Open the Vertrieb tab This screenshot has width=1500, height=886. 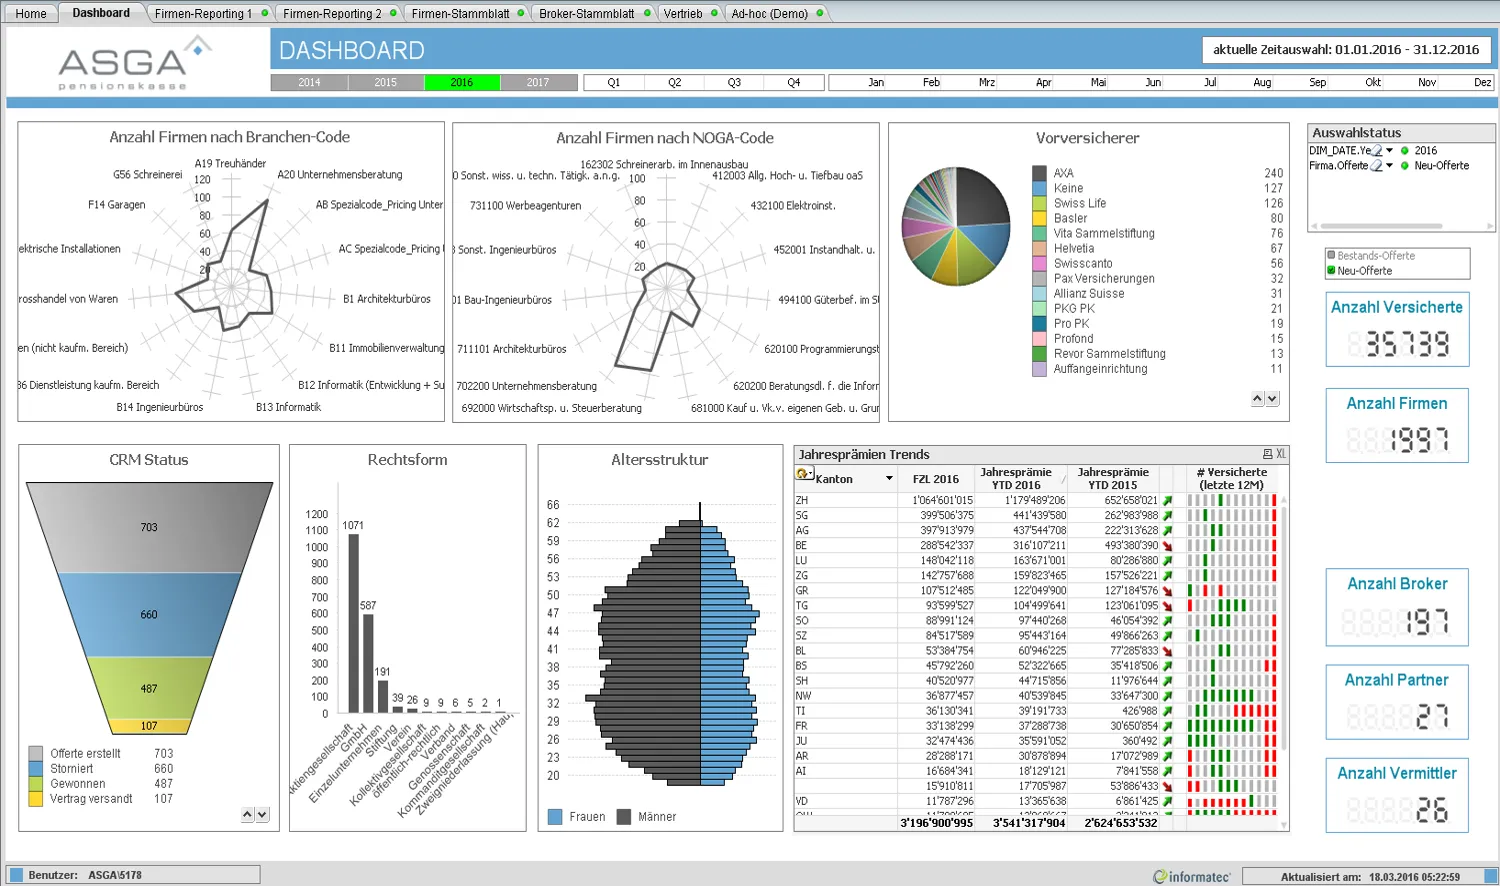(x=690, y=13)
